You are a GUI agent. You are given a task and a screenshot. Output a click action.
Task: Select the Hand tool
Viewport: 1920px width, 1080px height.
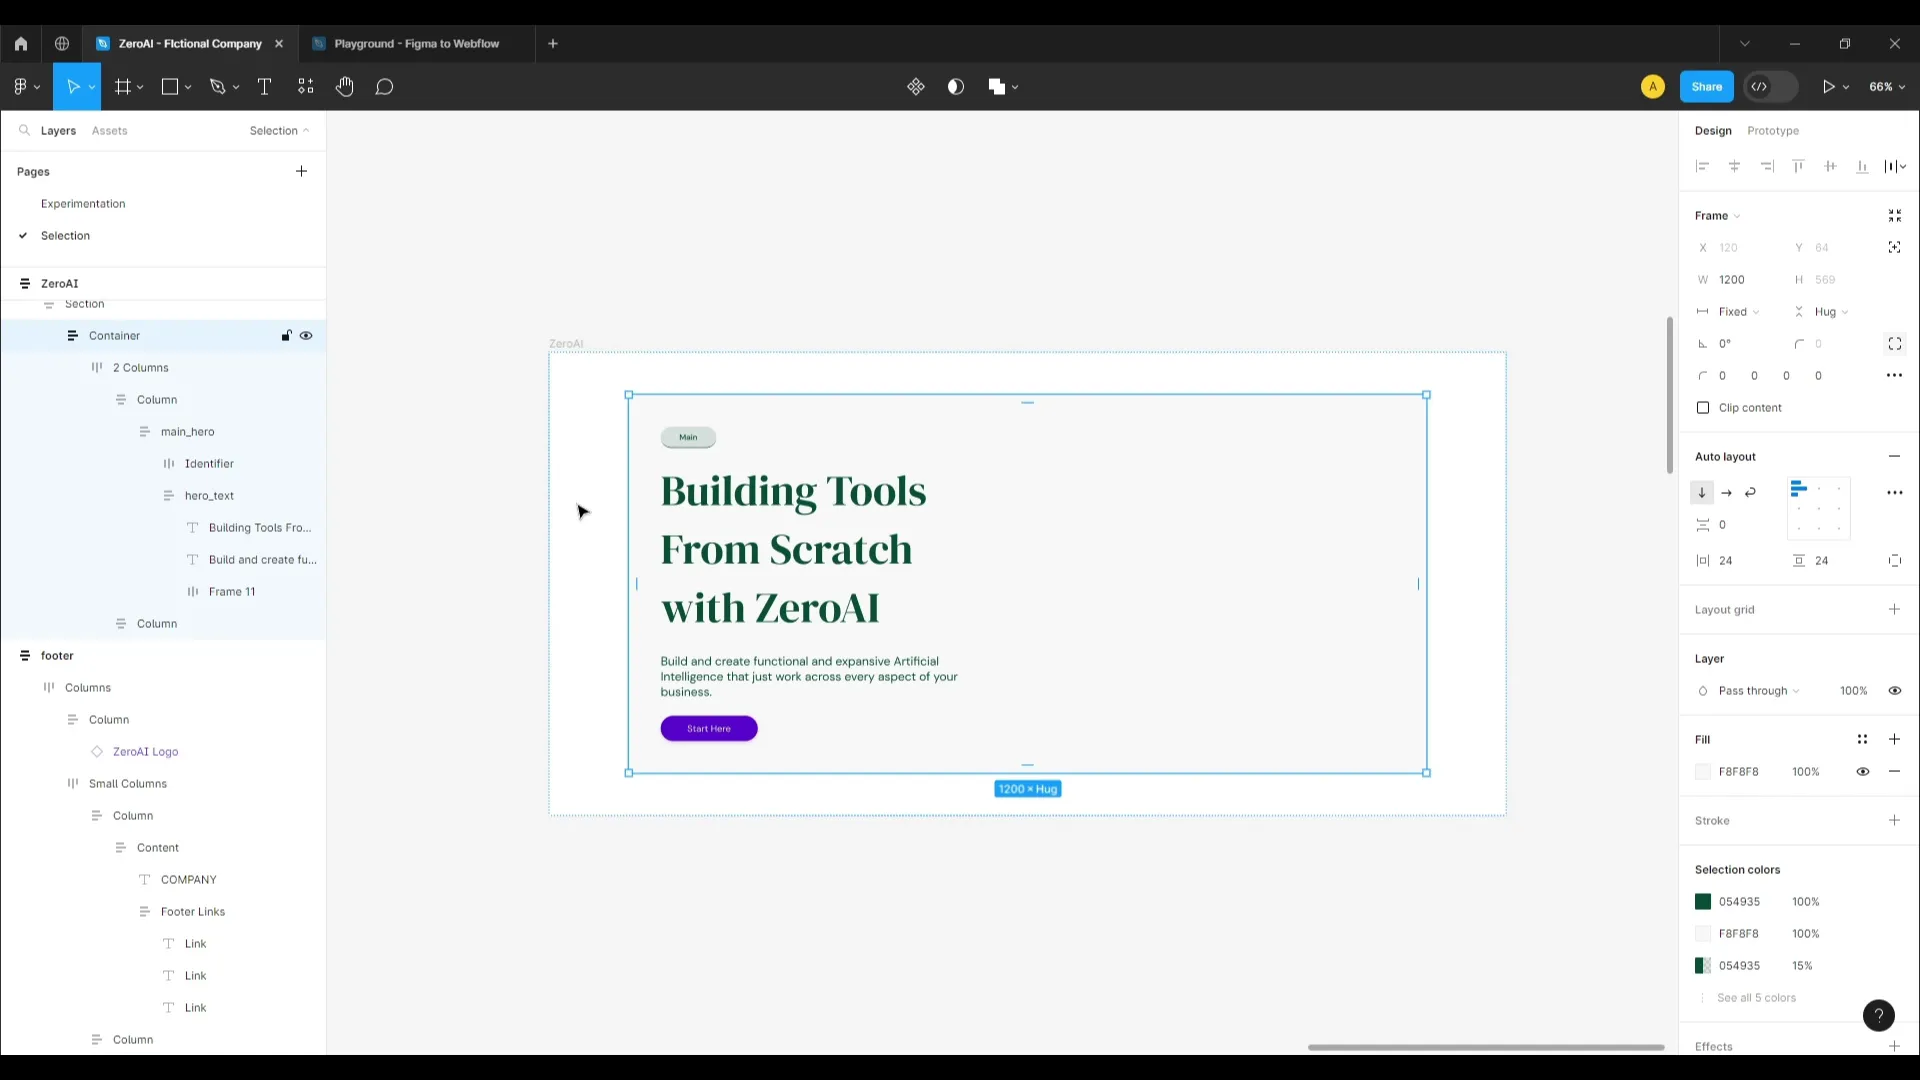[344, 87]
